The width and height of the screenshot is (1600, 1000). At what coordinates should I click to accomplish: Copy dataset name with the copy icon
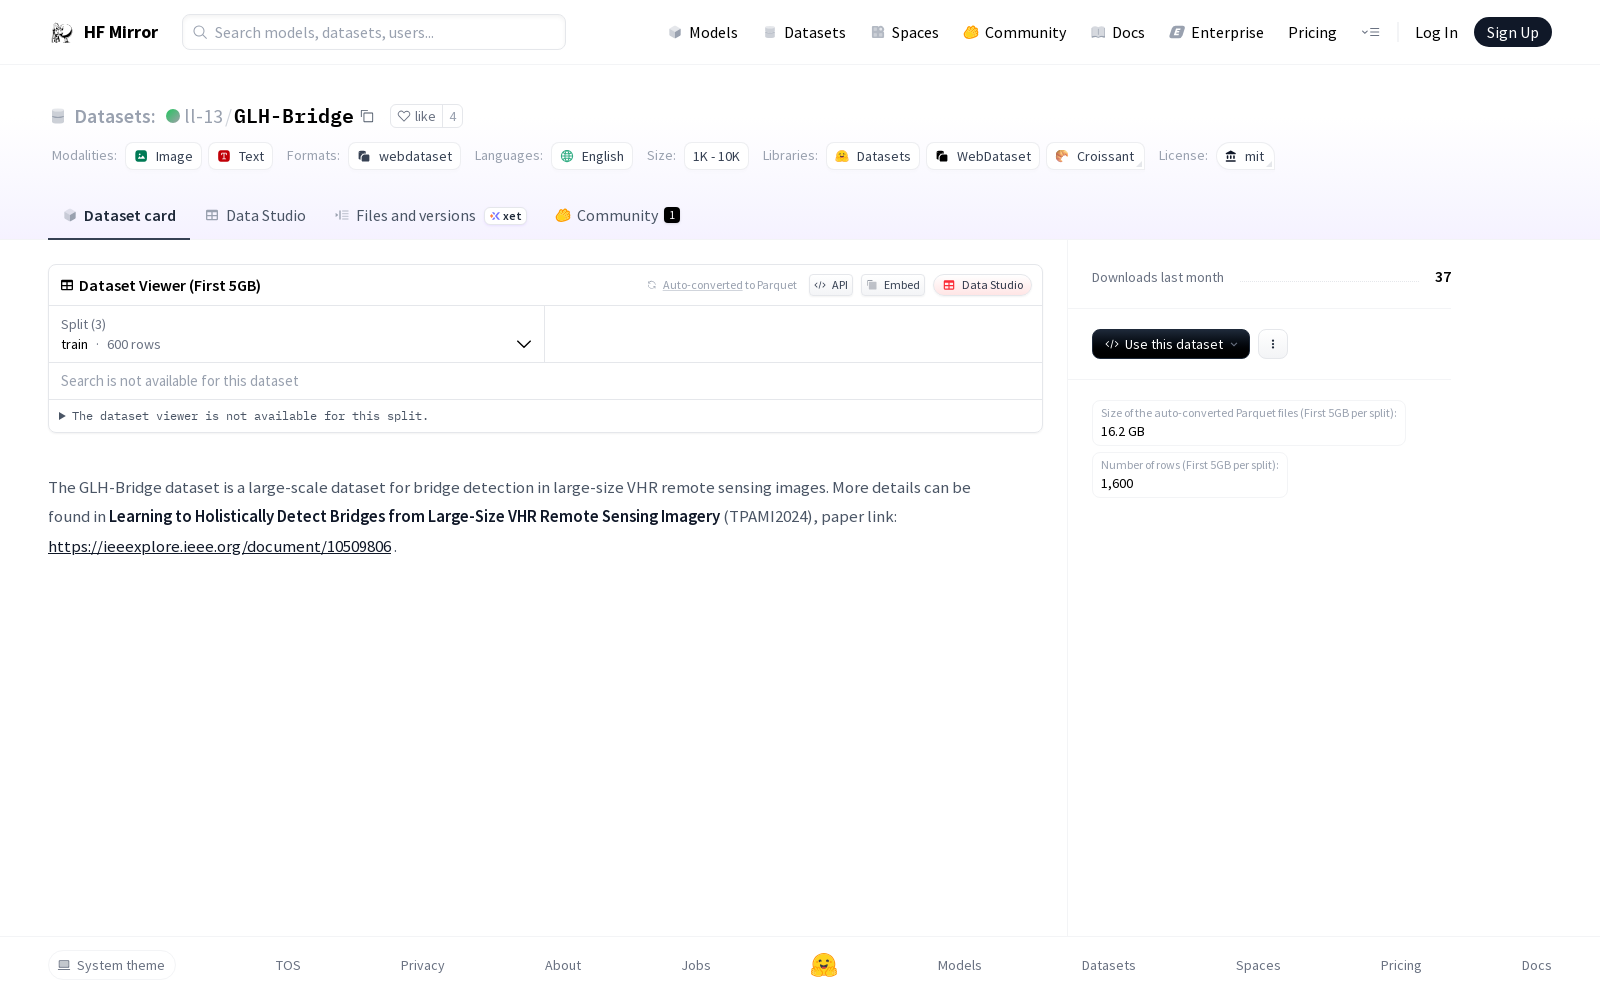coord(367,116)
